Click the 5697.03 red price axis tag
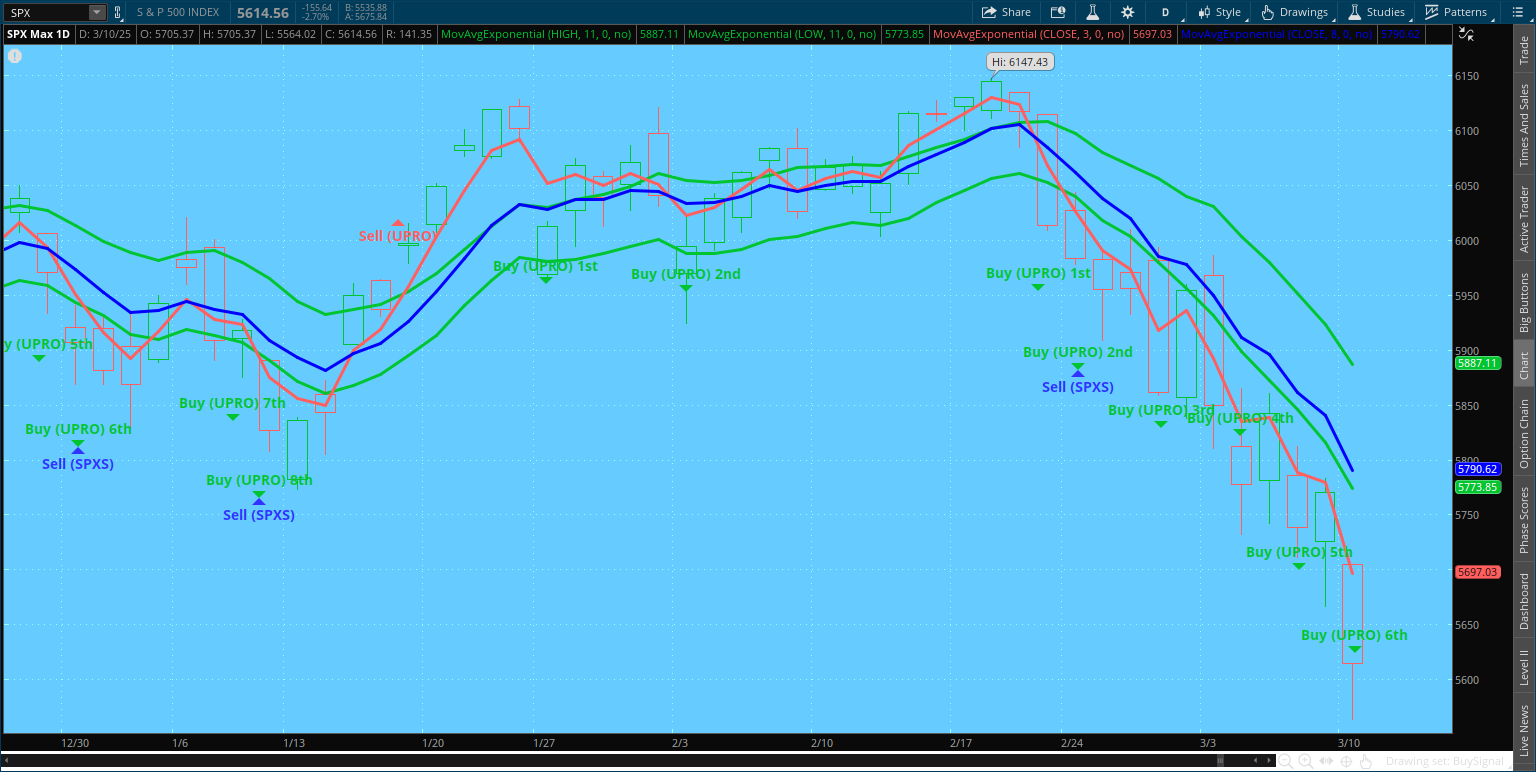1536x772 pixels. click(x=1476, y=572)
